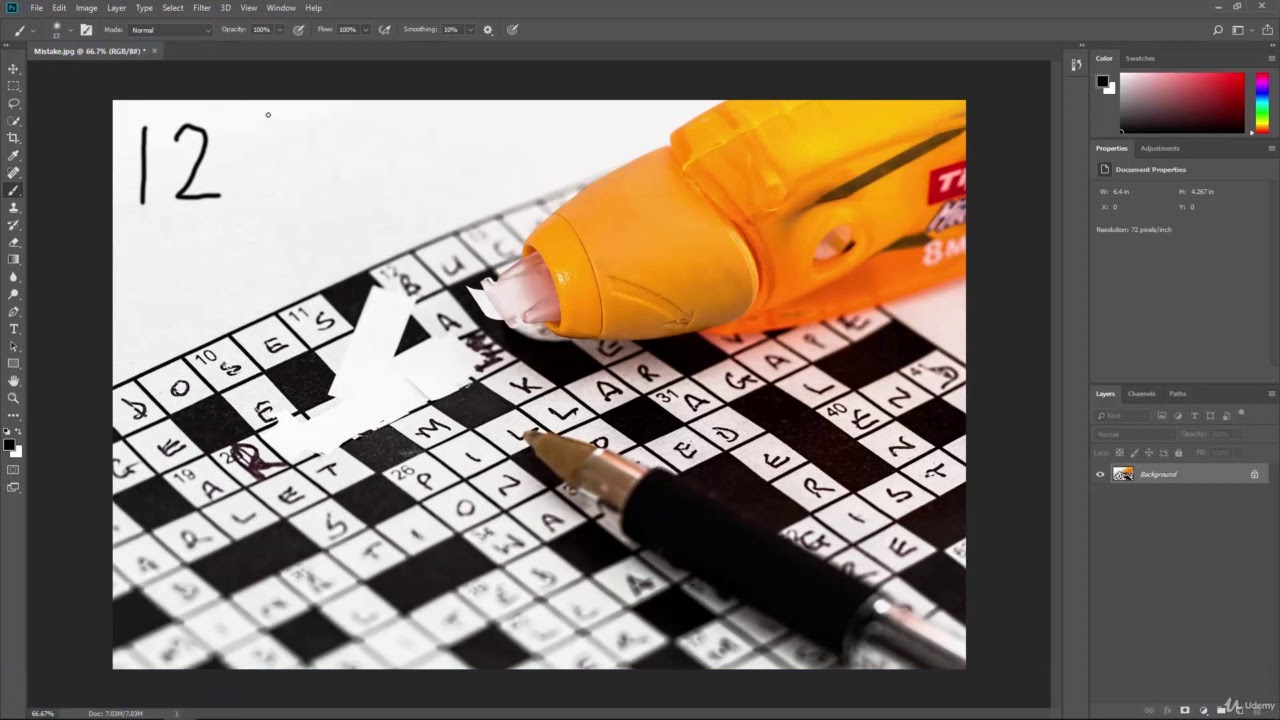Select the Rectangle shape tool

[14, 363]
